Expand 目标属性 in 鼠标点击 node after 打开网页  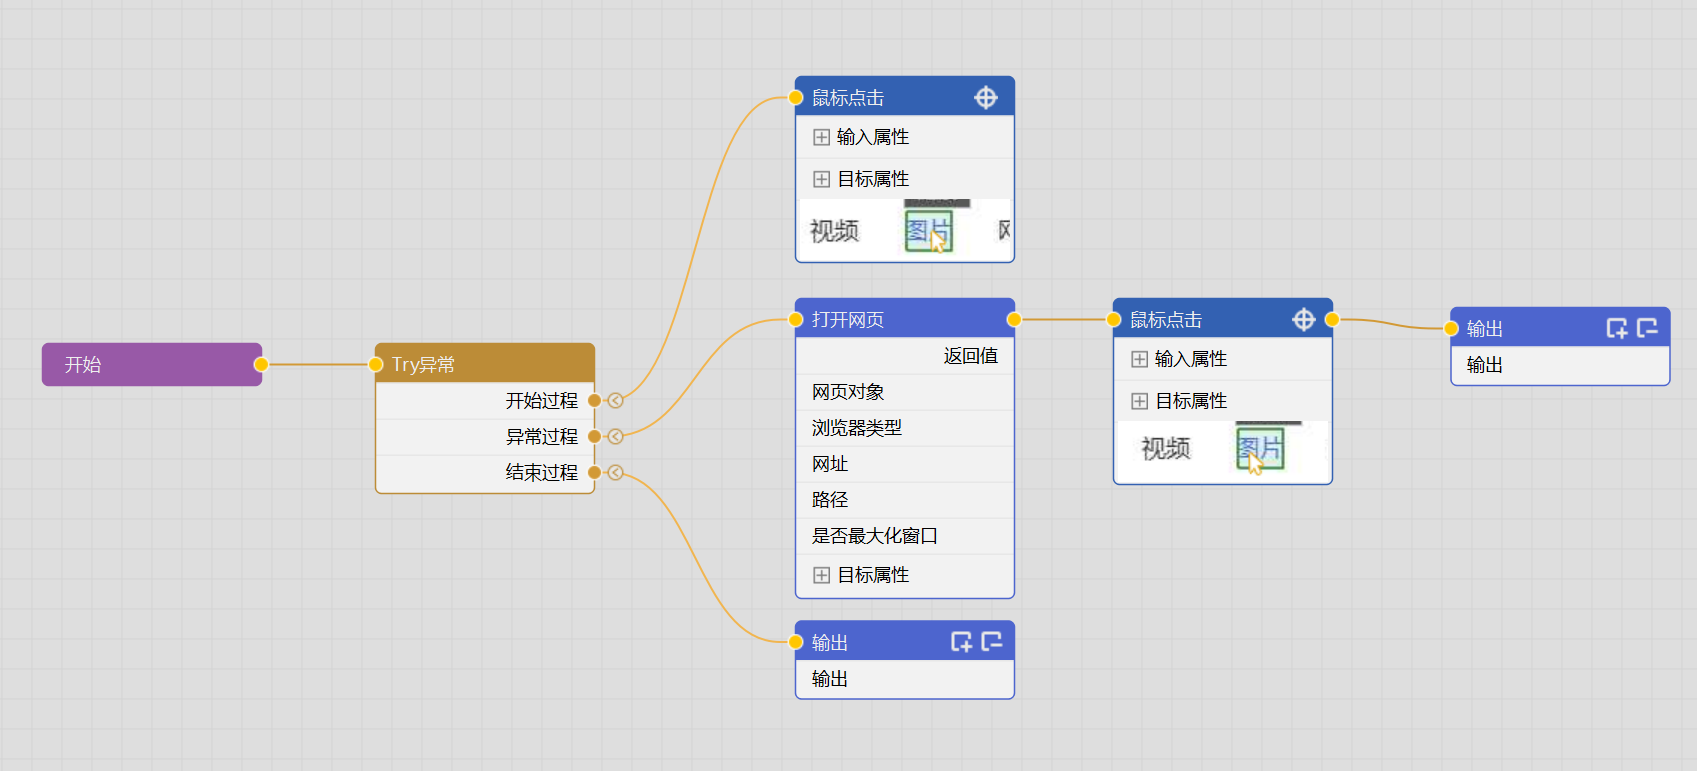[x=1140, y=401]
